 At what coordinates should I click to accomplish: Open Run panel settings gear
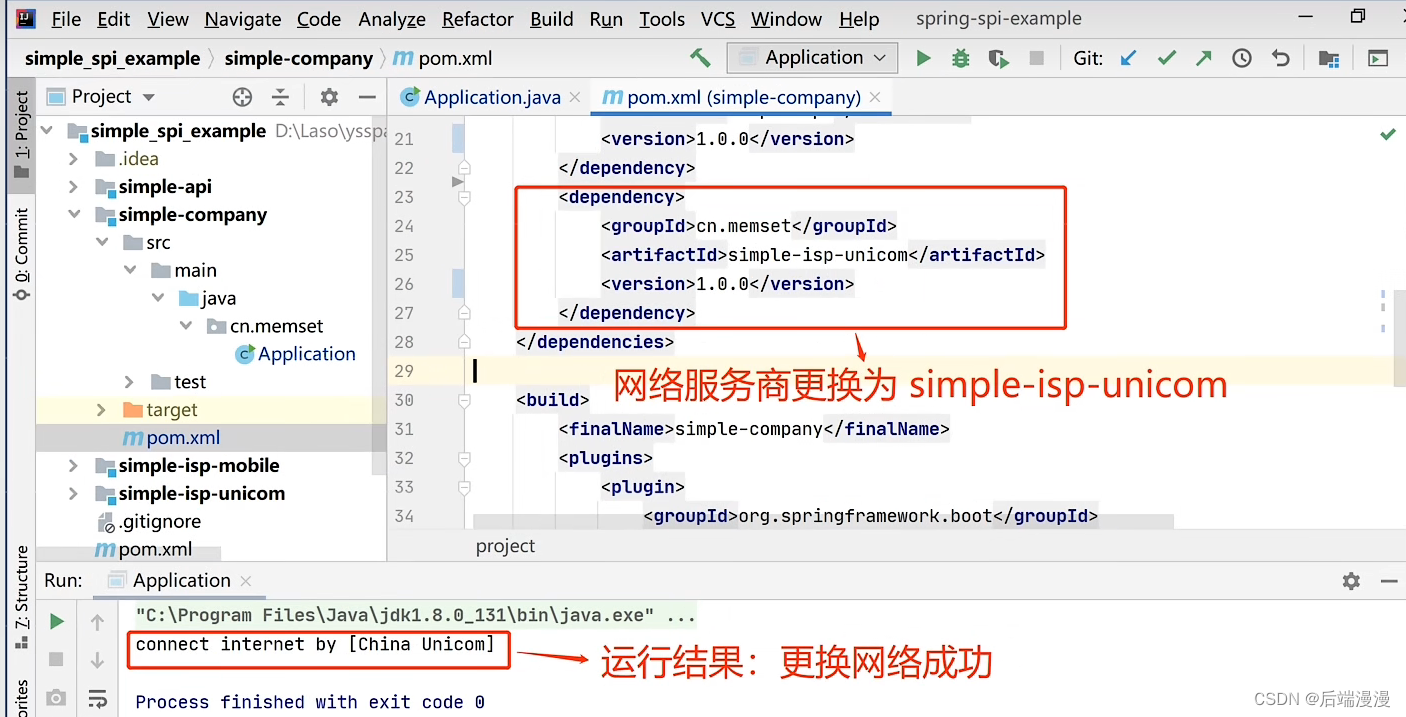pyautogui.click(x=1351, y=581)
